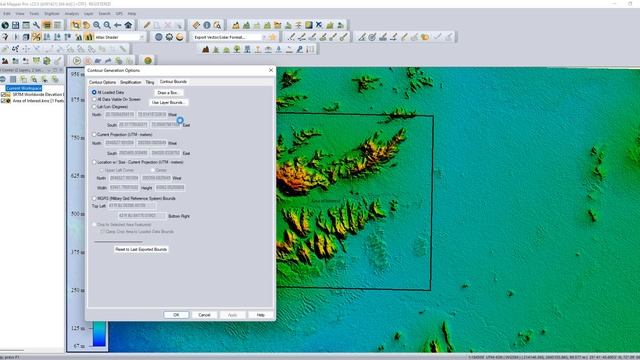Open the Layer menu
The image size is (640, 360).
(89, 14)
